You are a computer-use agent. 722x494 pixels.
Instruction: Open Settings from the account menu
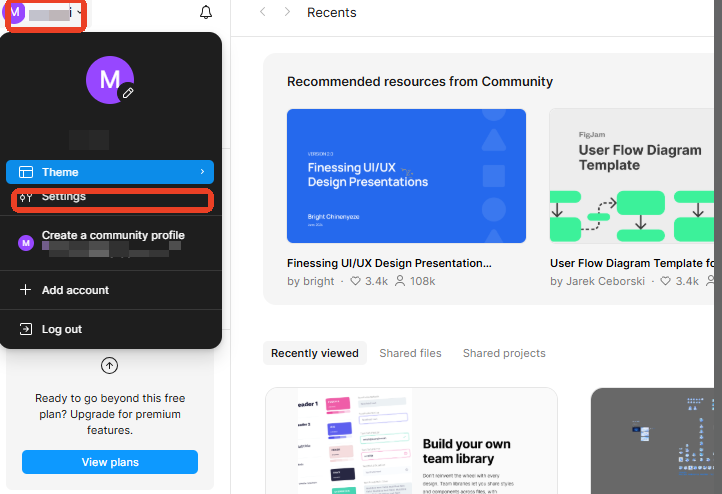pyautogui.click(x=110, y=198)
